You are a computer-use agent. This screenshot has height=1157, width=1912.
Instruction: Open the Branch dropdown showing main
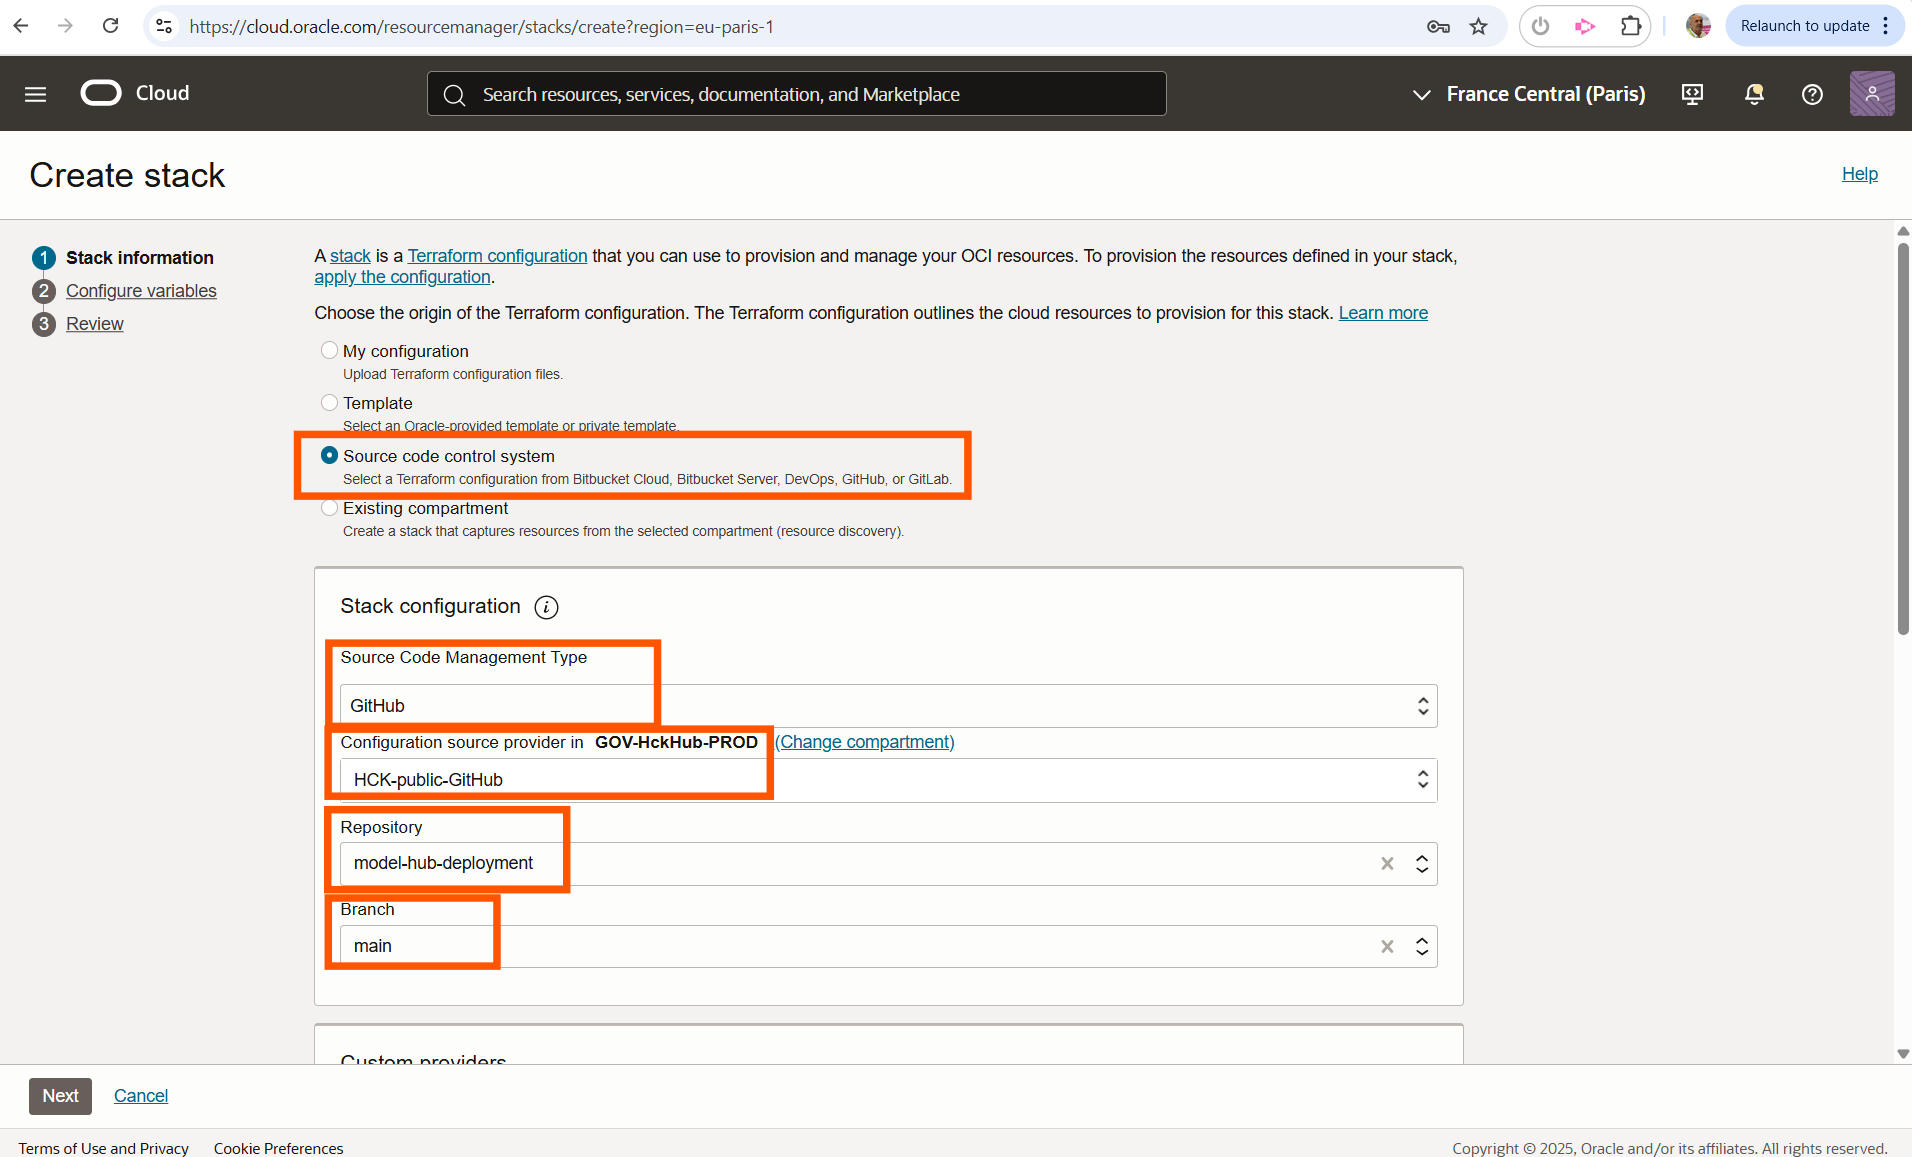point(1422,946)
